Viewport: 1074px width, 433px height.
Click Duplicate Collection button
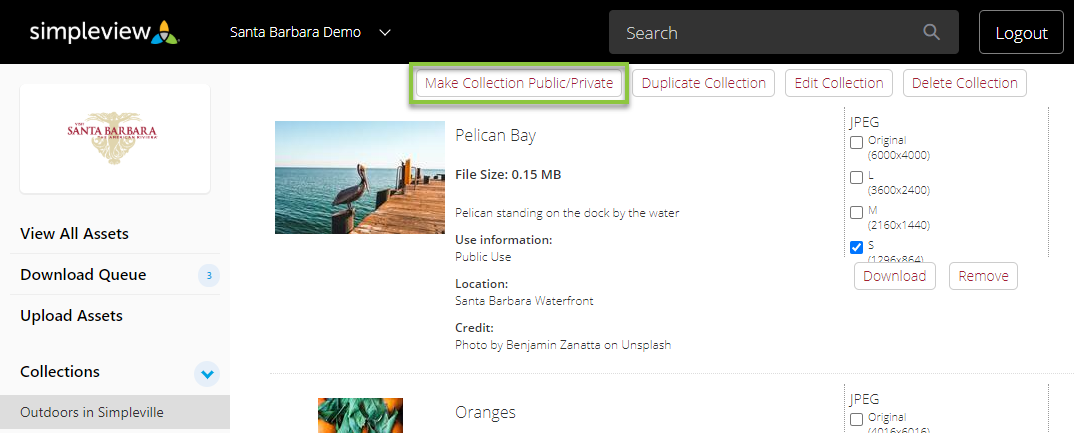tap(703, 83)
